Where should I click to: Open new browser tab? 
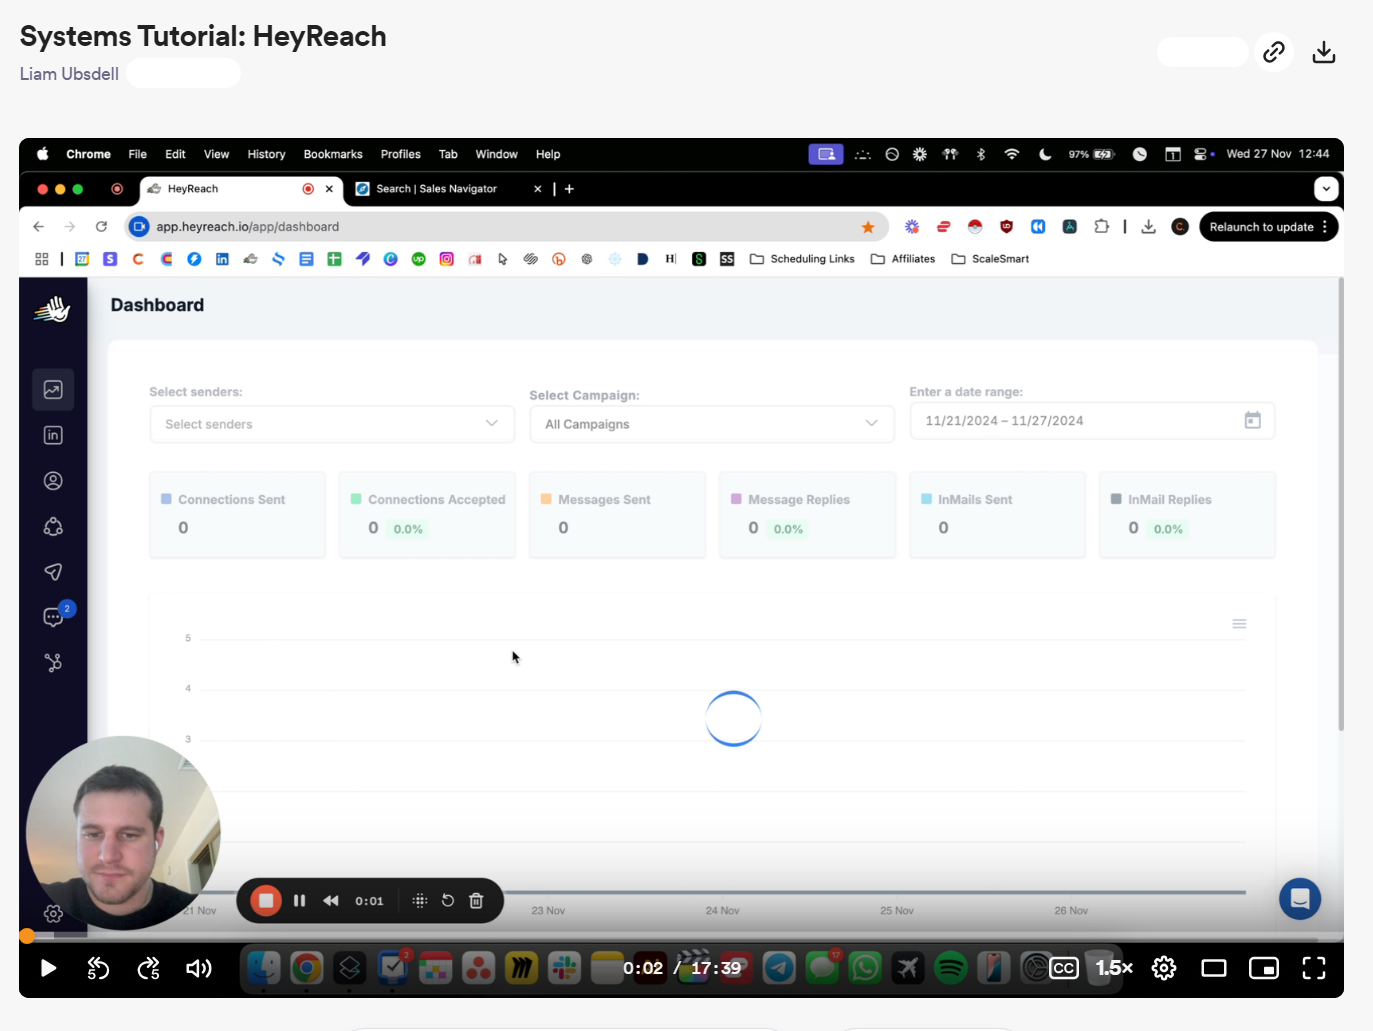click(569, 189)
